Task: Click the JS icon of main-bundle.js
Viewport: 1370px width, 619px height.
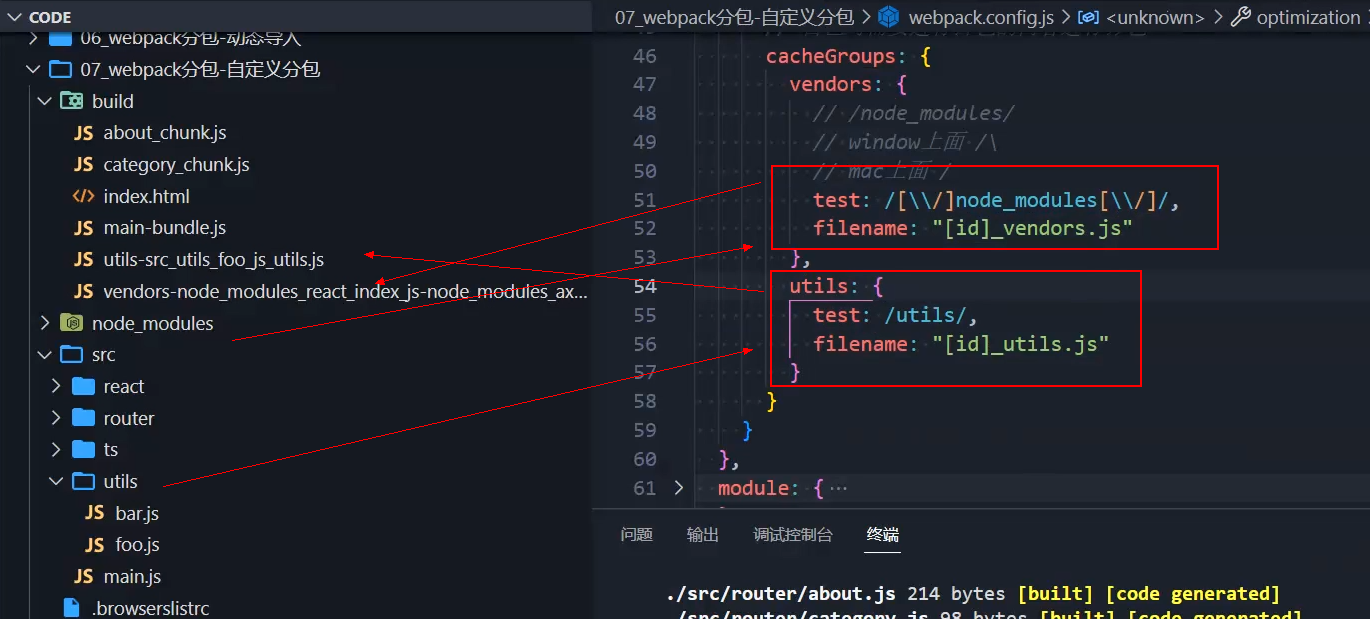Action: 84,228
